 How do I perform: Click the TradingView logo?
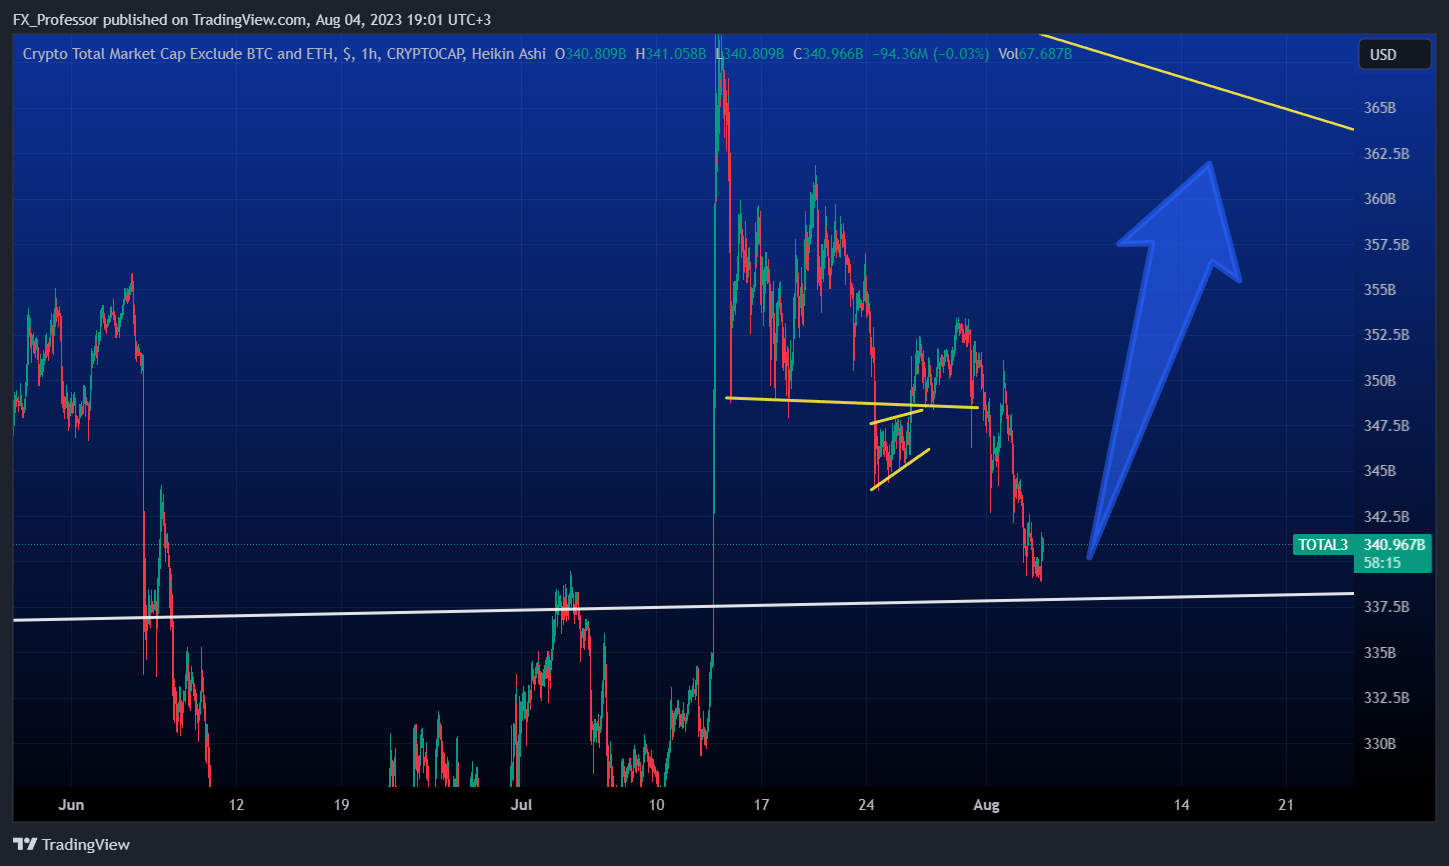pyautogui.click(x=72, y=844)
